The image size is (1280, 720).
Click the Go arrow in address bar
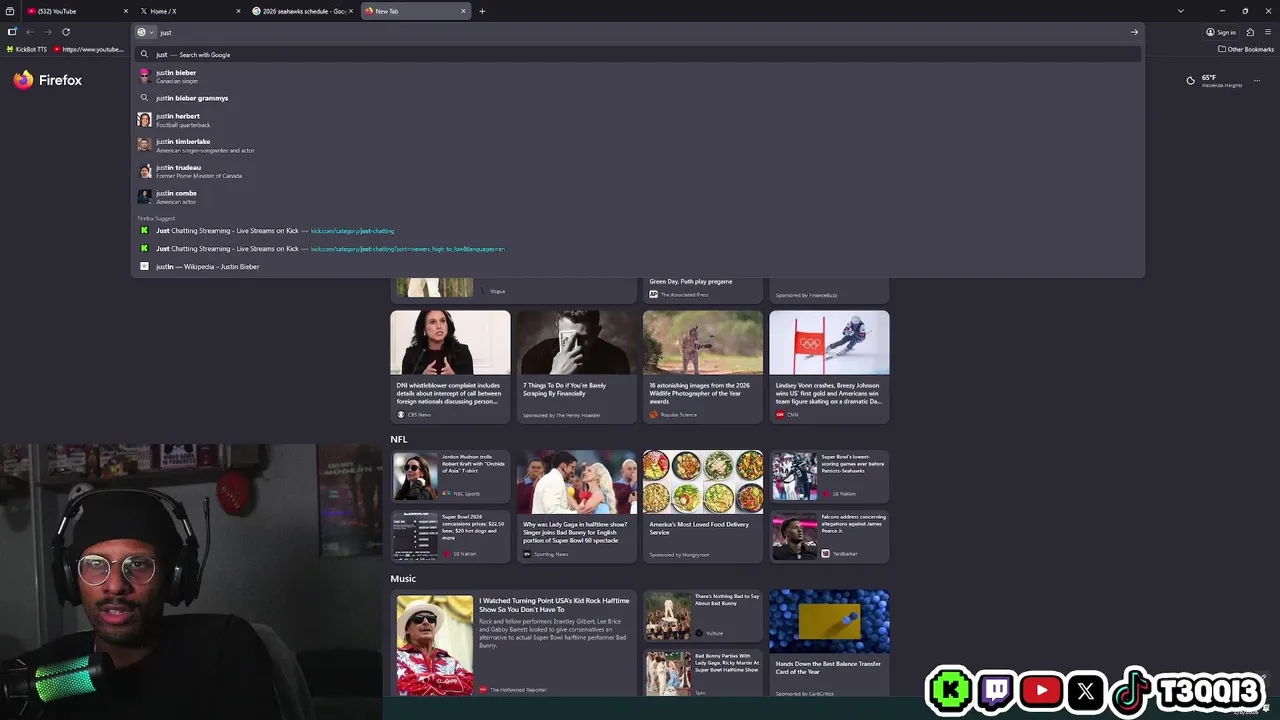click(1134, 32)
